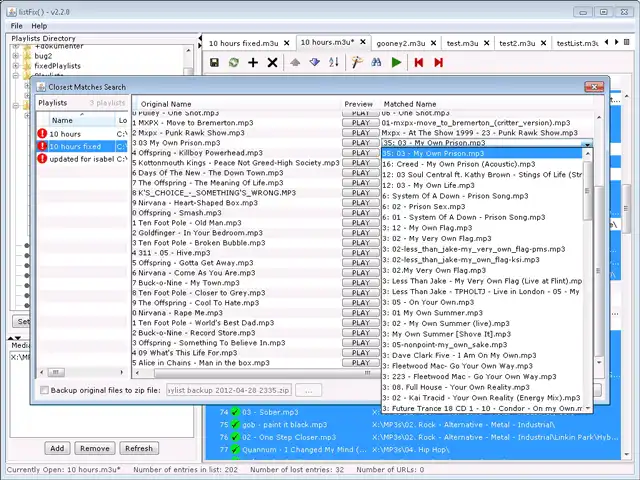Play preview of 'Nirvana - Heart-Shaped Box'
The image size is (640, 480).
[x=360, y=203]
